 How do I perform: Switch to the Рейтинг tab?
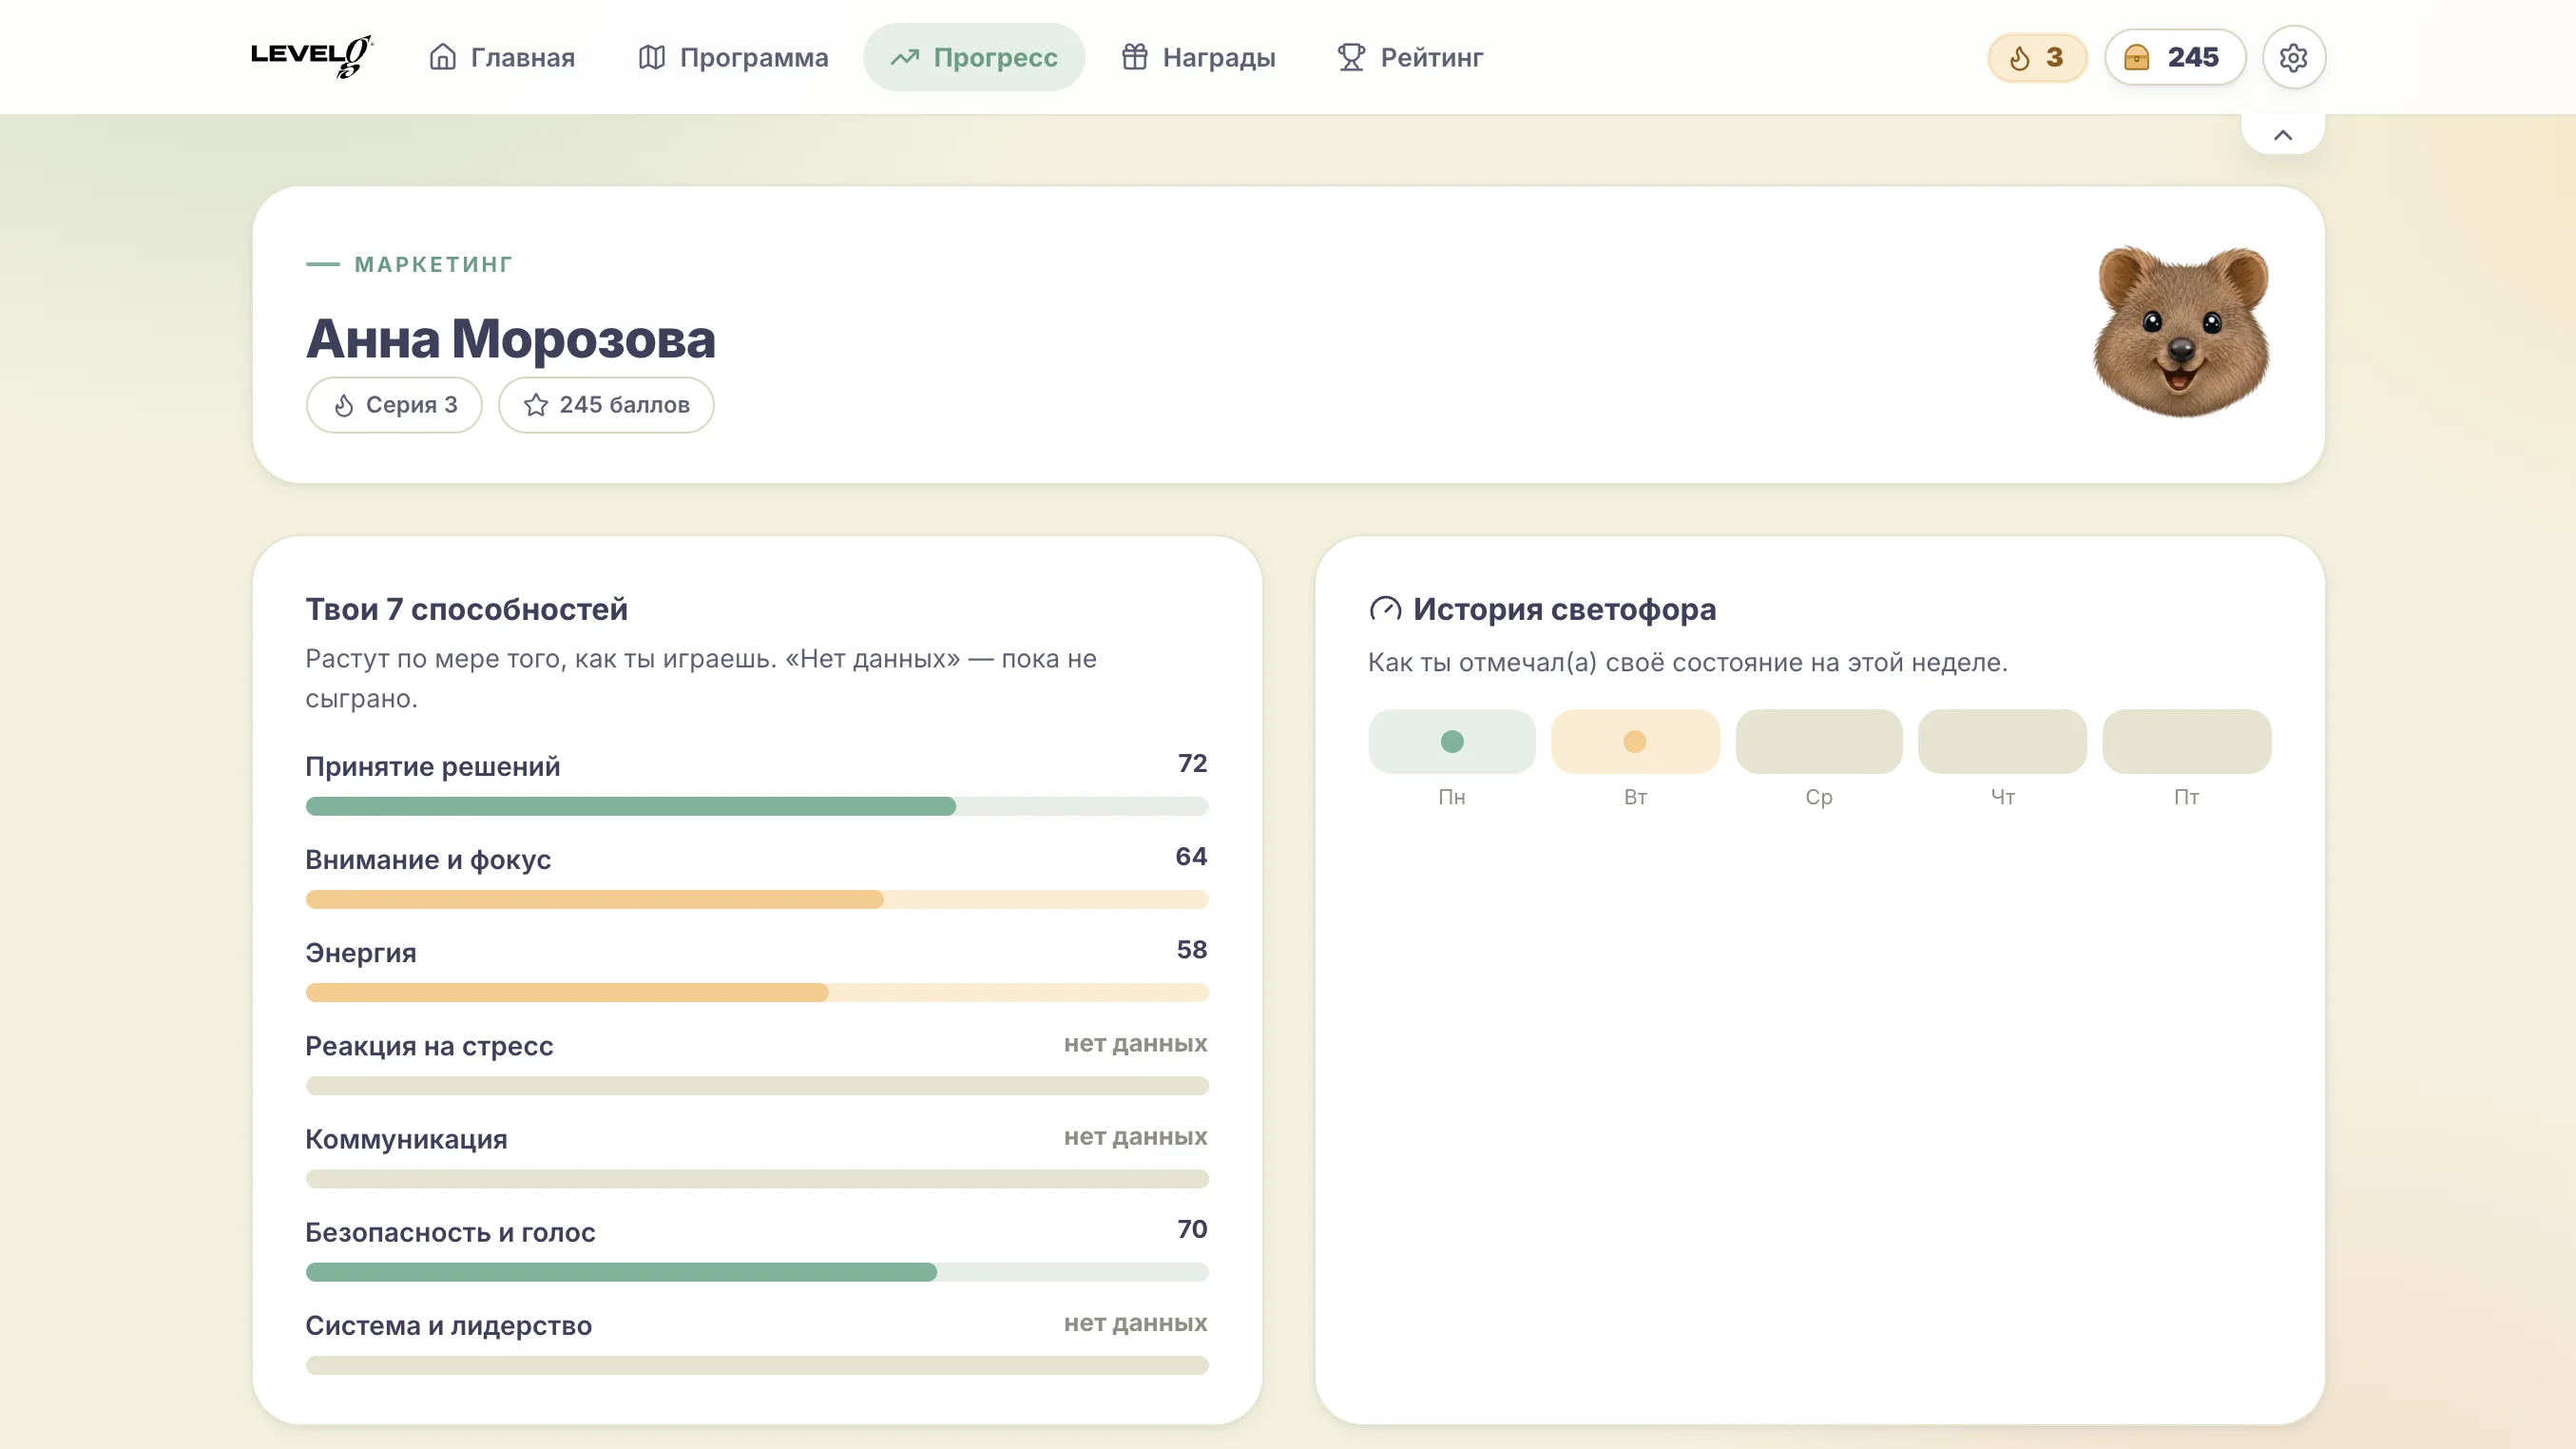[x=1410, y=57]
